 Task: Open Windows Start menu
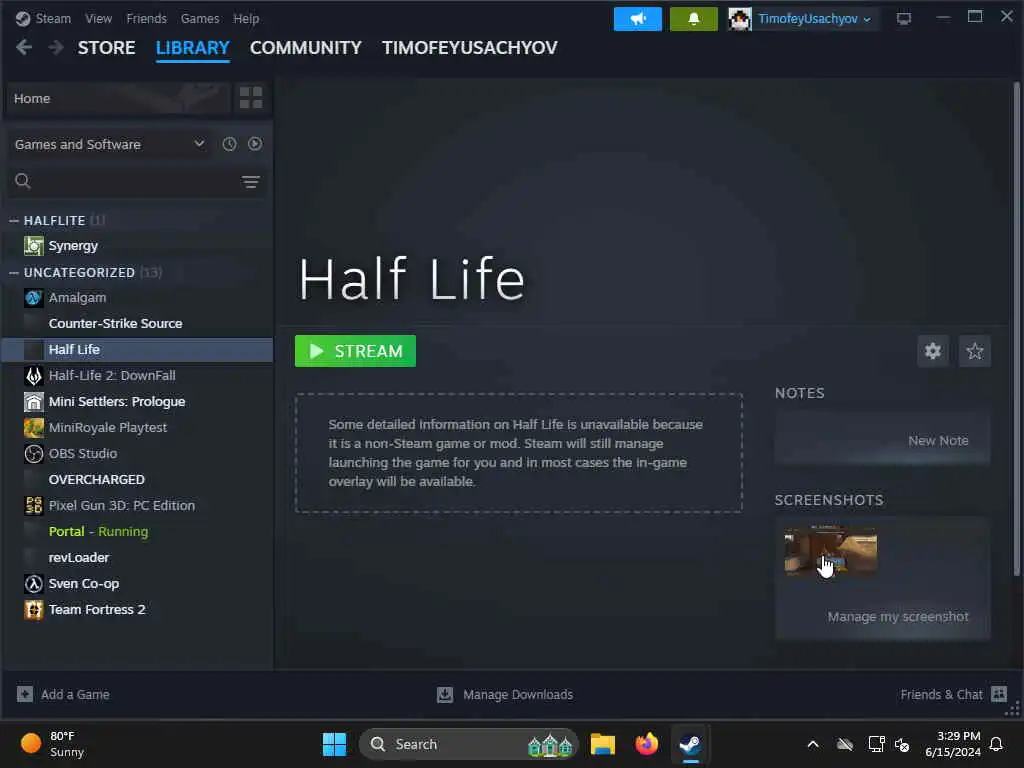(334, 744)
